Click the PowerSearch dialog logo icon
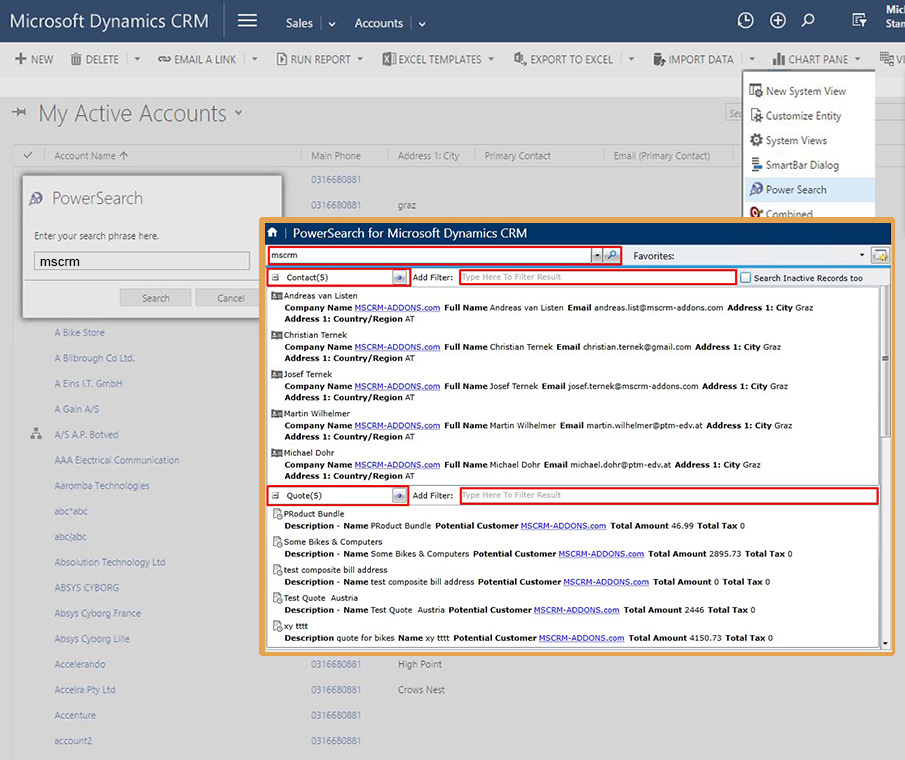 click(36, 199)
